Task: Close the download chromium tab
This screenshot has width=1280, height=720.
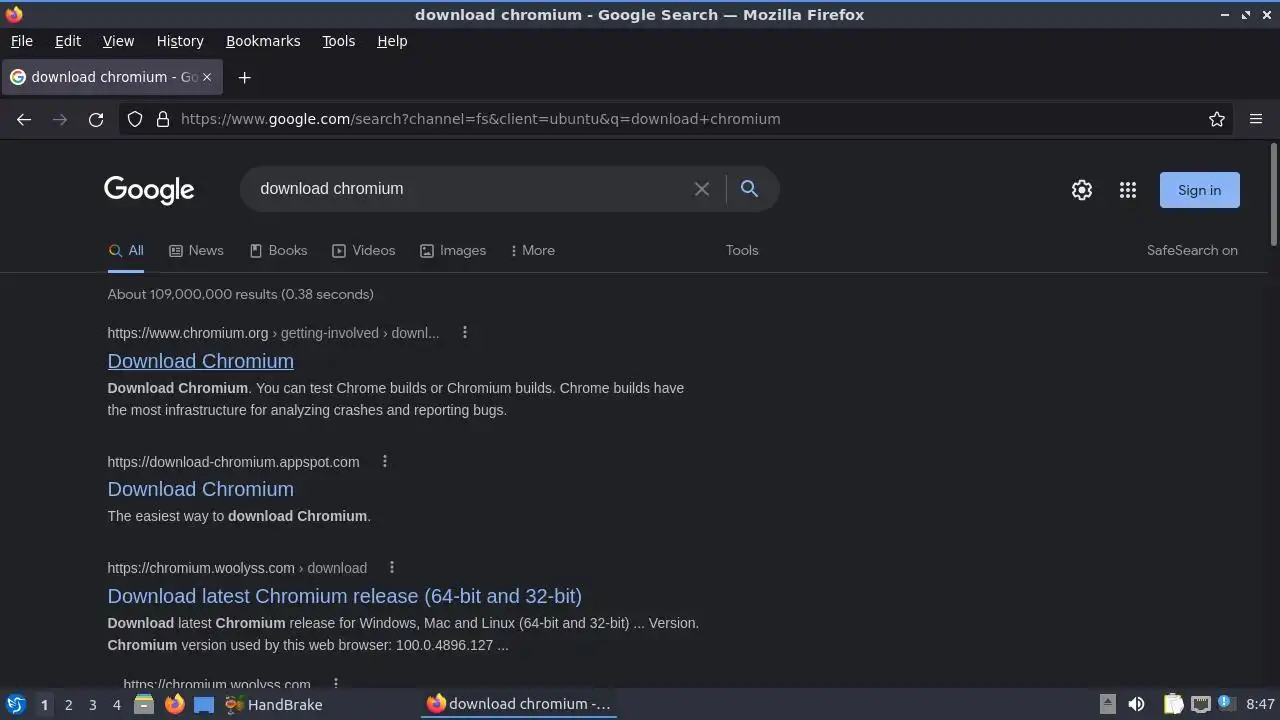Action: click(207, 77)
